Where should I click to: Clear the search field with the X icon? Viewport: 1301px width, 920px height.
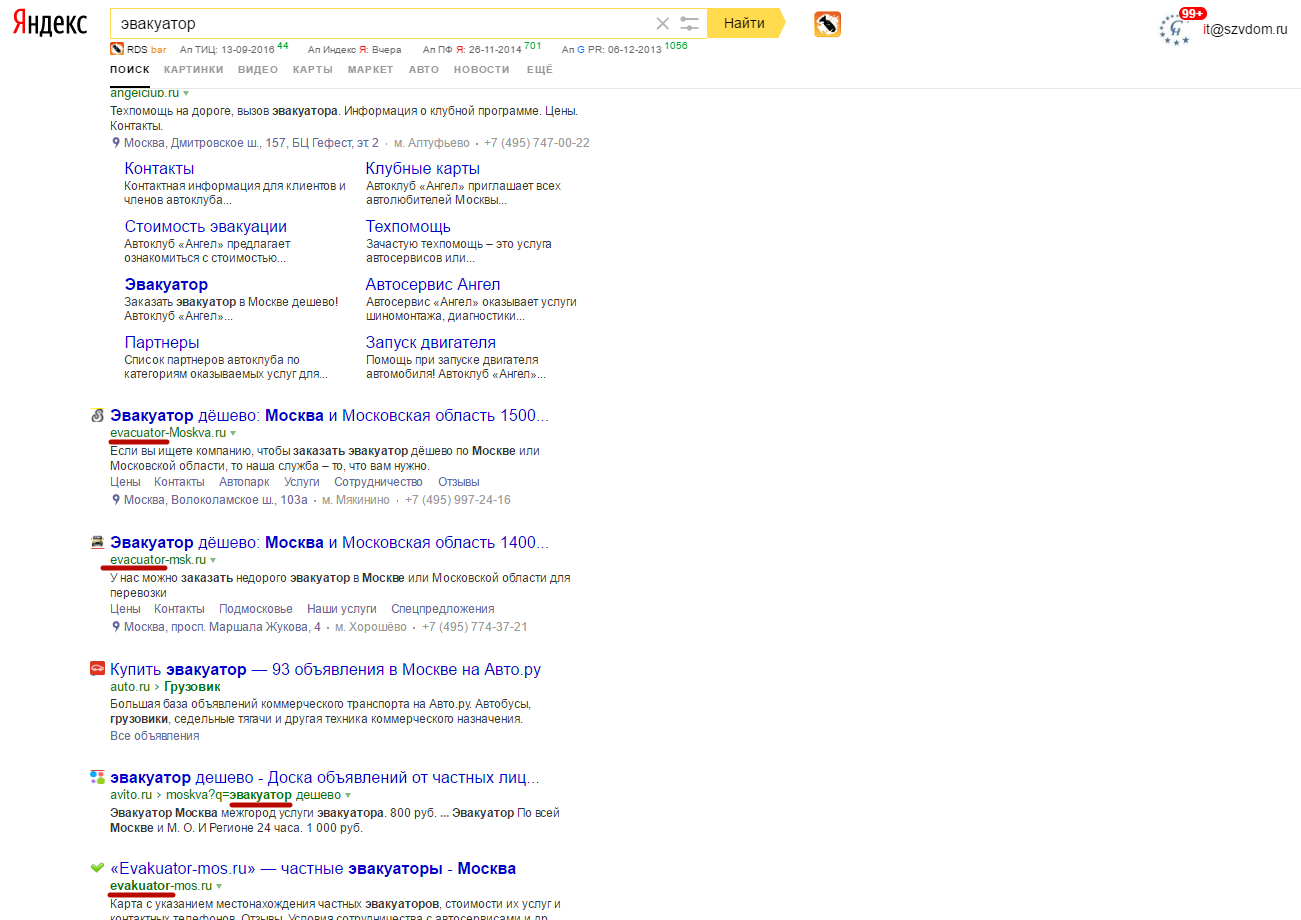tap(662, 24)
